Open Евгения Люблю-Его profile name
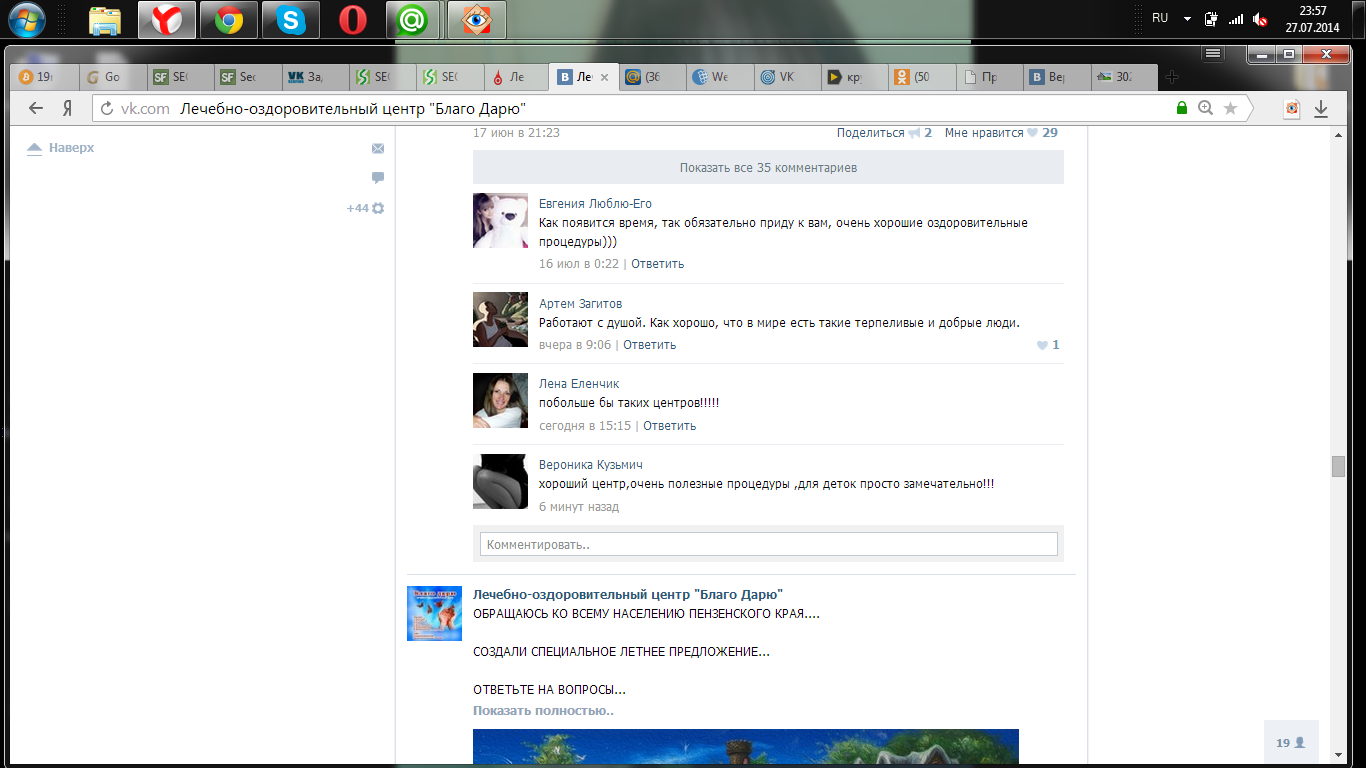The image size is (1366, 768). pyautogui.click(x=595, y=204)
